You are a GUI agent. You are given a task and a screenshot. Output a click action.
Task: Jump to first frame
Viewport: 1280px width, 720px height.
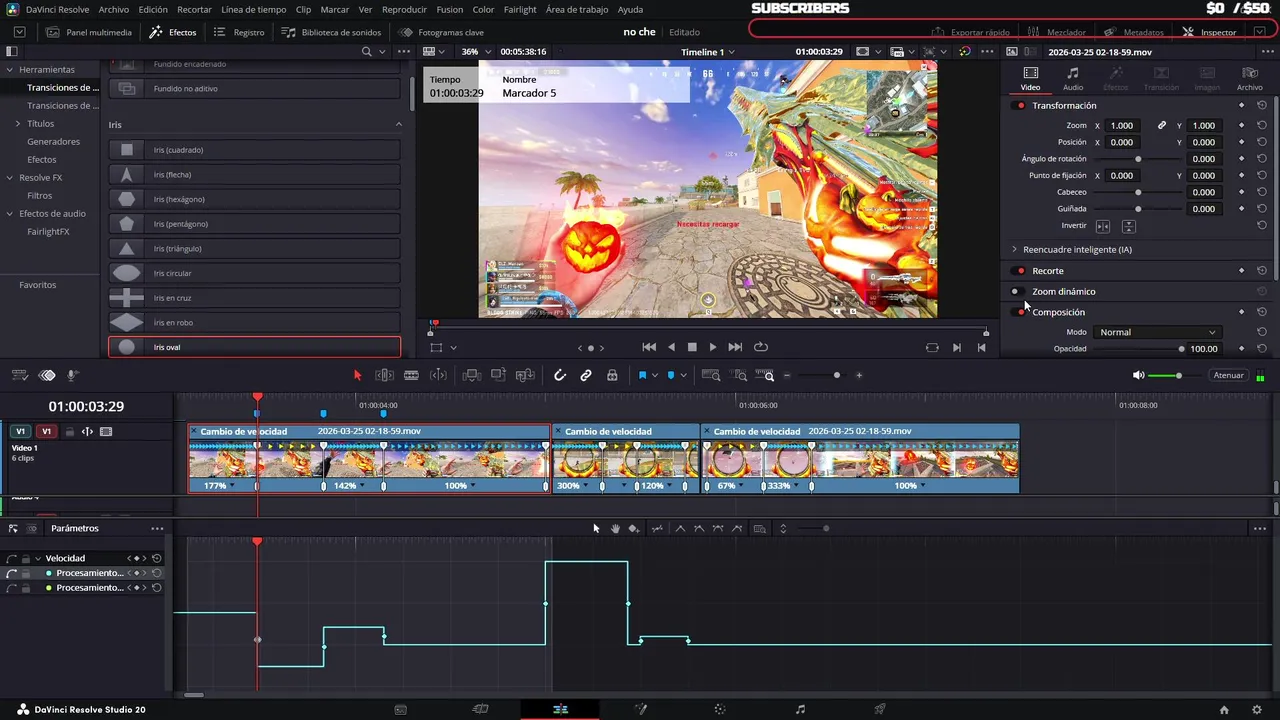pyautogui.click(x=649, y=347)
